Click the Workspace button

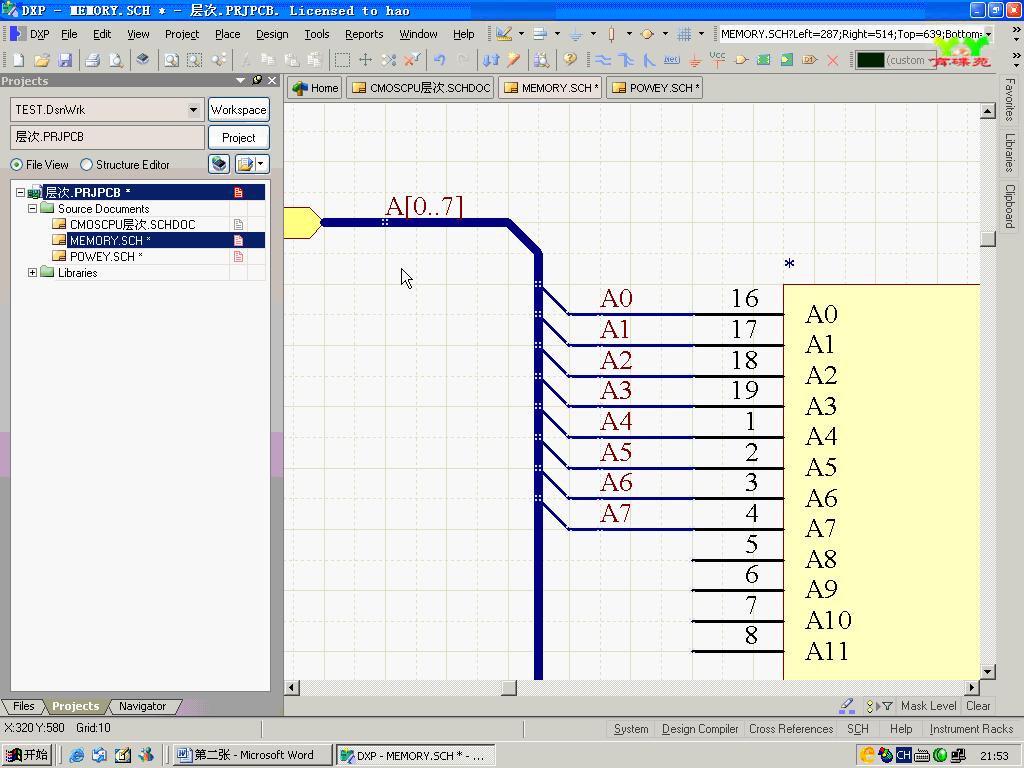(238, 110)
